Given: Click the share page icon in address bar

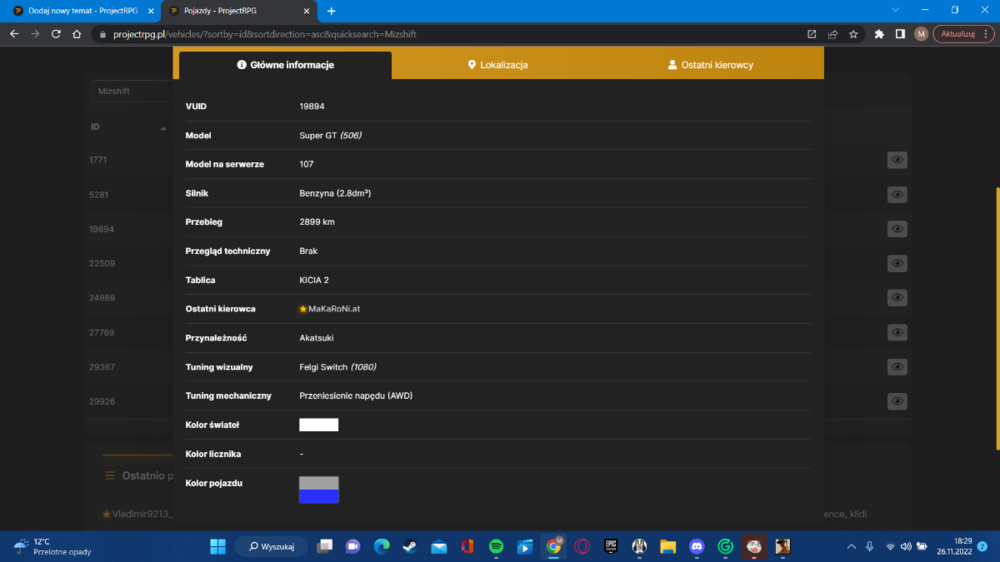Looking at the screenshot, I should (x=832, y=34).
